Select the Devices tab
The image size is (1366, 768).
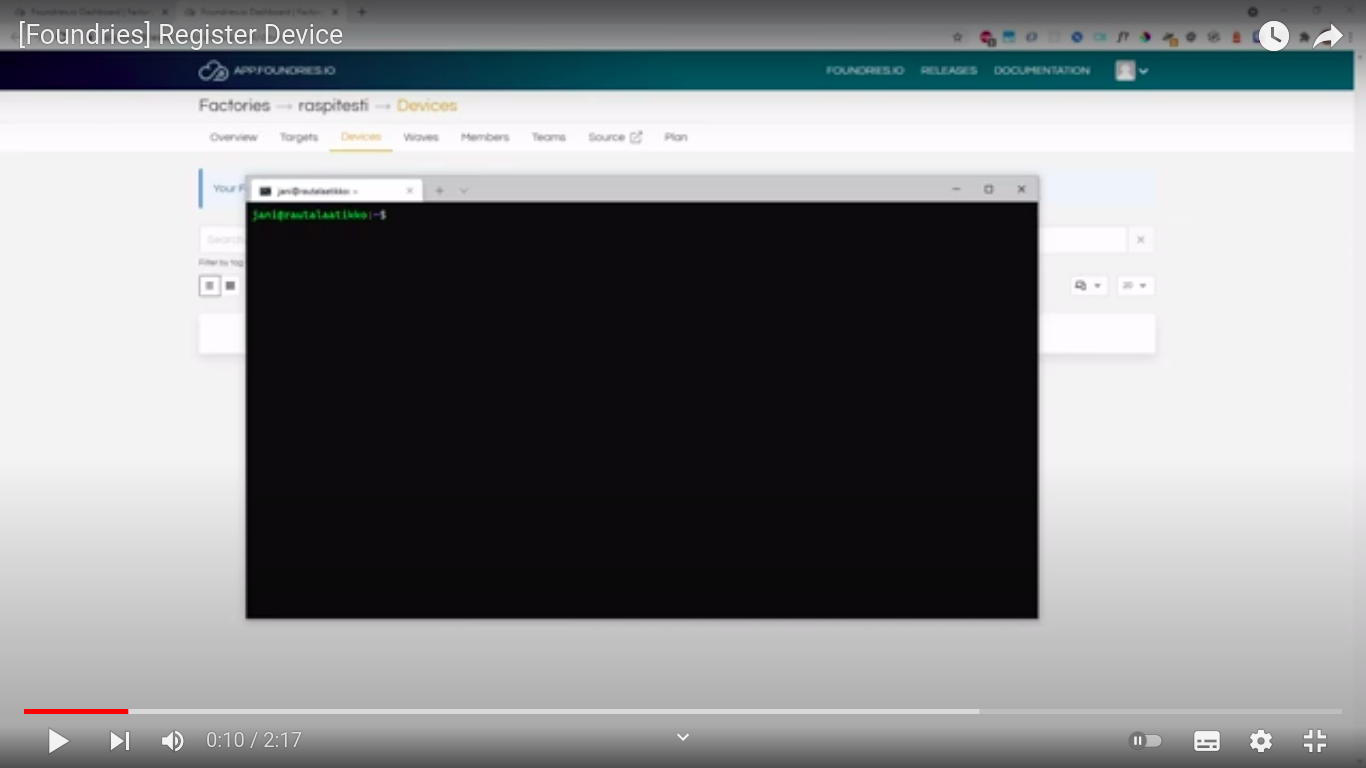[361, 137]
